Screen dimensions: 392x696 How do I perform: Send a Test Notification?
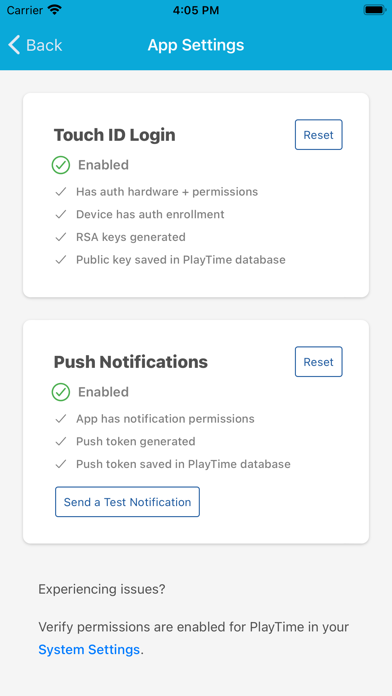[x=127, y=502]
